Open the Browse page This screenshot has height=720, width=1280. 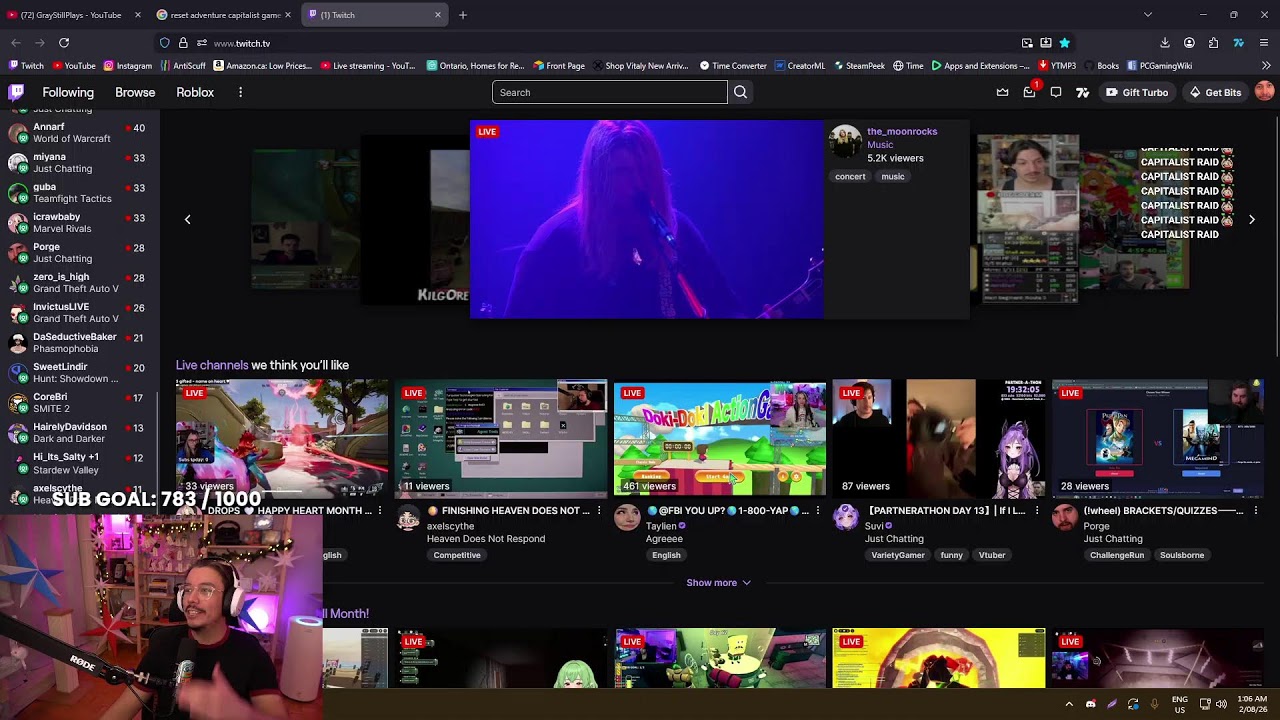135,92
